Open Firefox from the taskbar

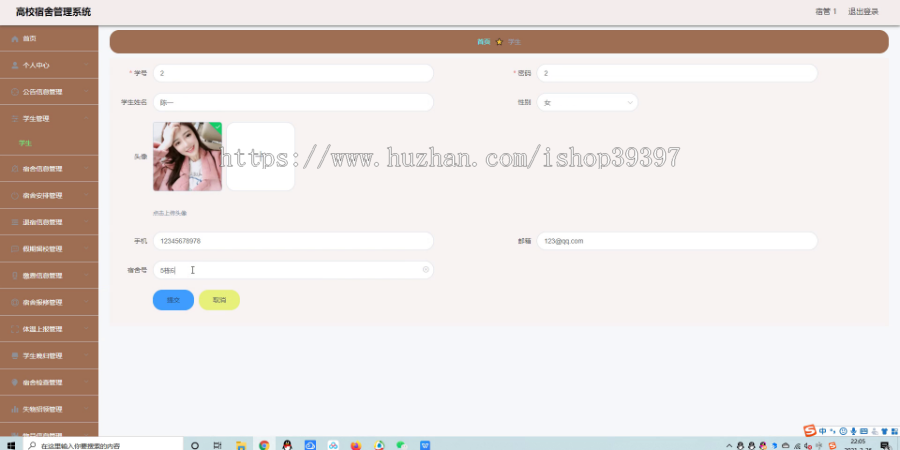coord(356,445)
